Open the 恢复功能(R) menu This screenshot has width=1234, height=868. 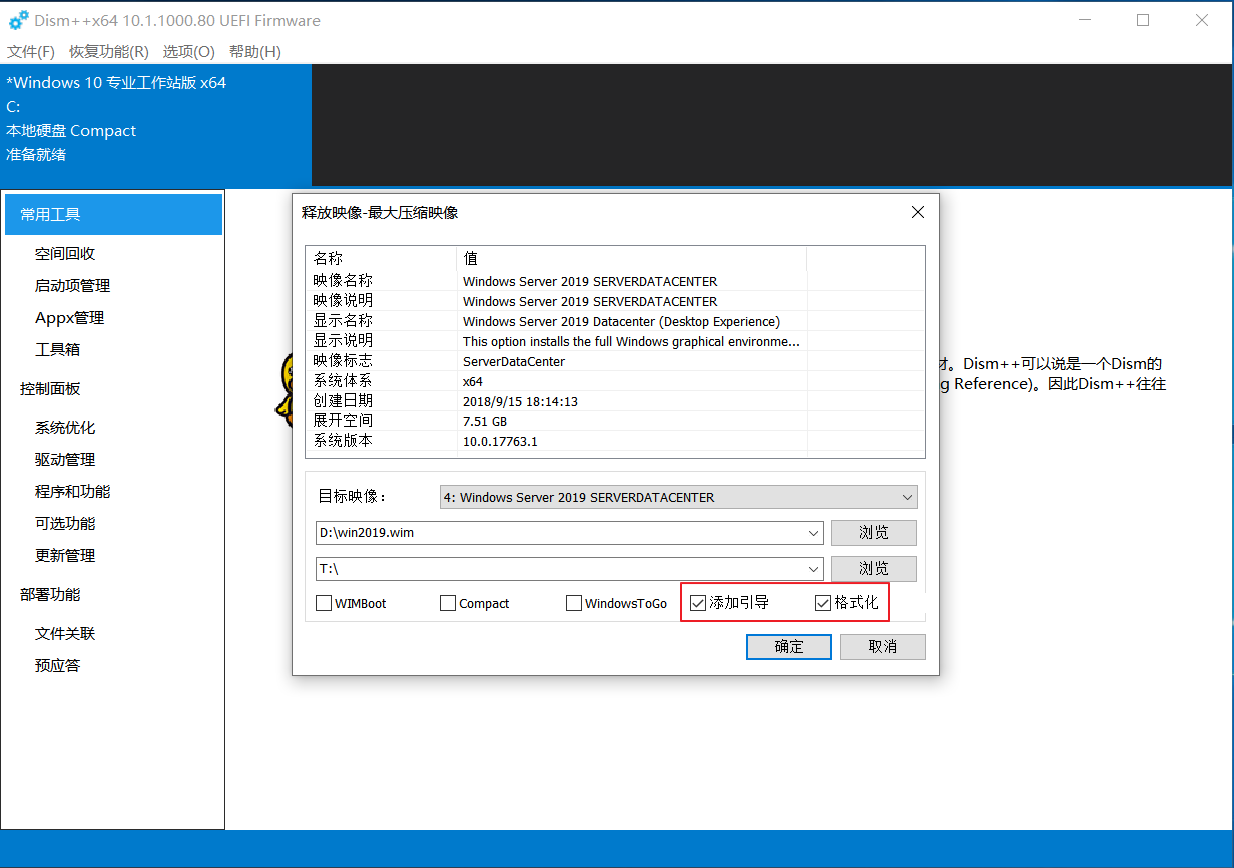(x=108, y=51)
